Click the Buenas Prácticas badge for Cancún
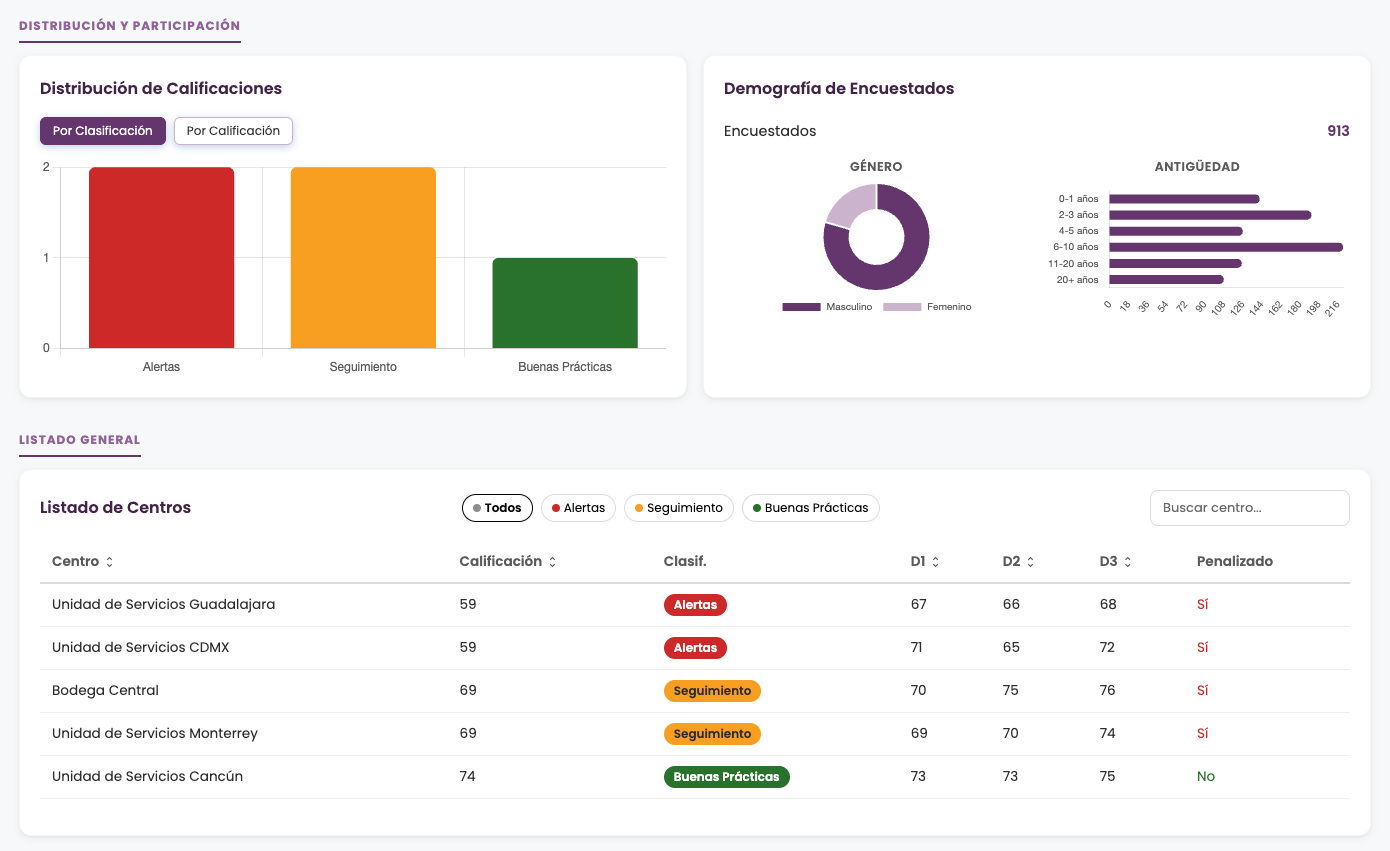The image size is (1390, 851). point(727,777)
